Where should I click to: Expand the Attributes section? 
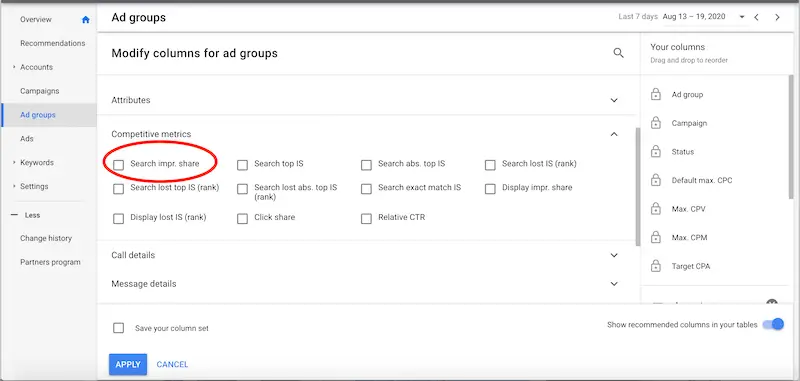(614, 100)
